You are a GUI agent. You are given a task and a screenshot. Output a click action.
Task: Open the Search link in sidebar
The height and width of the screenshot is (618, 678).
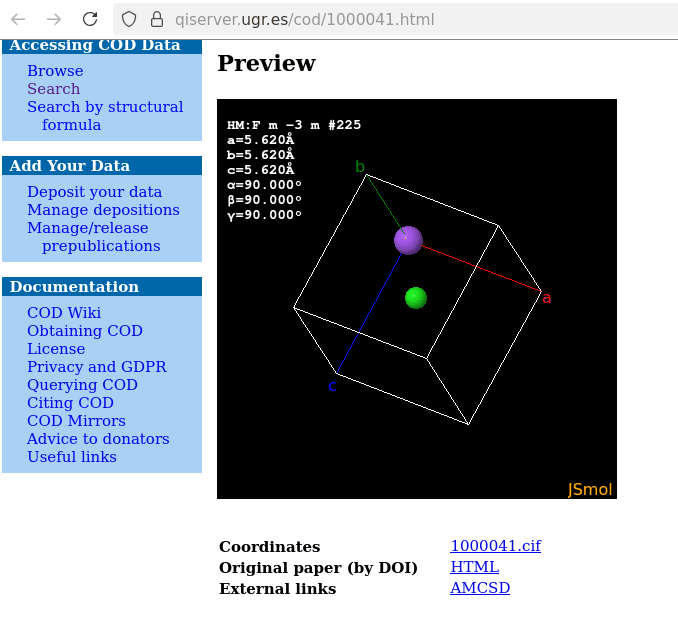[x=53, y=89]
